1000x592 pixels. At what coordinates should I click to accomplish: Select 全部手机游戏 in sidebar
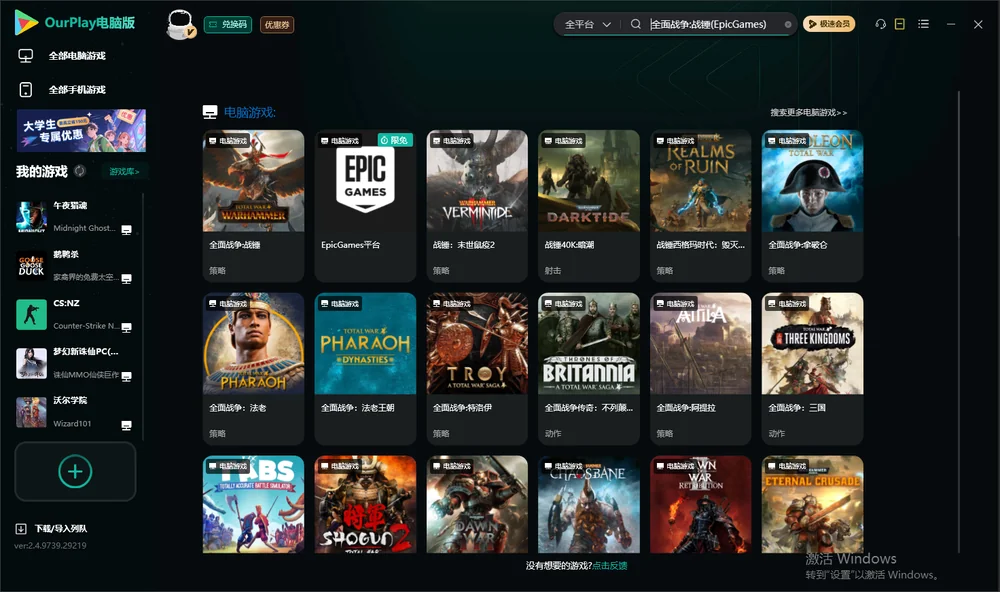point(77,89)
